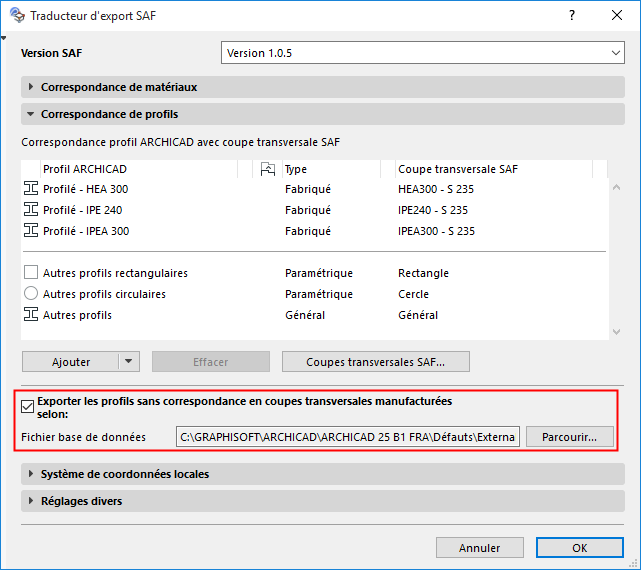Click the Fabriqué type for HEA 300
The image size is (641, 570).
pos(308,189)
